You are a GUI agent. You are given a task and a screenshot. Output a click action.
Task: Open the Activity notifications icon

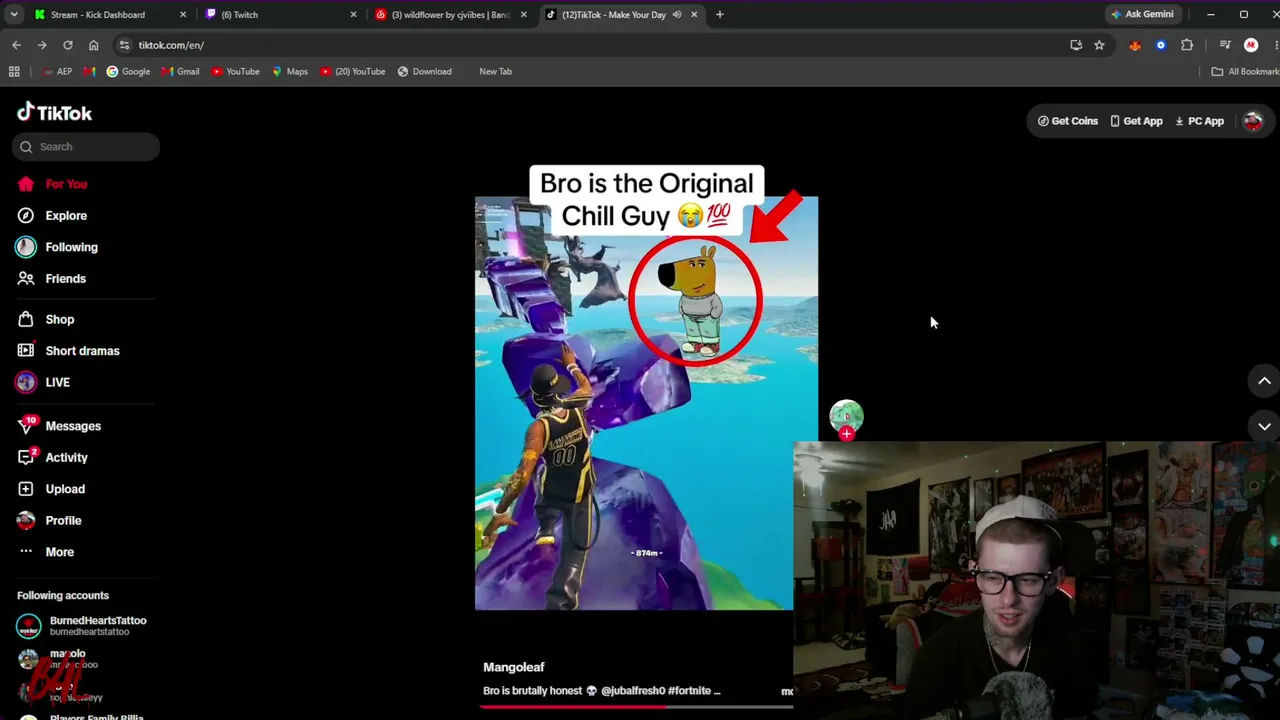tap(26, 457)
